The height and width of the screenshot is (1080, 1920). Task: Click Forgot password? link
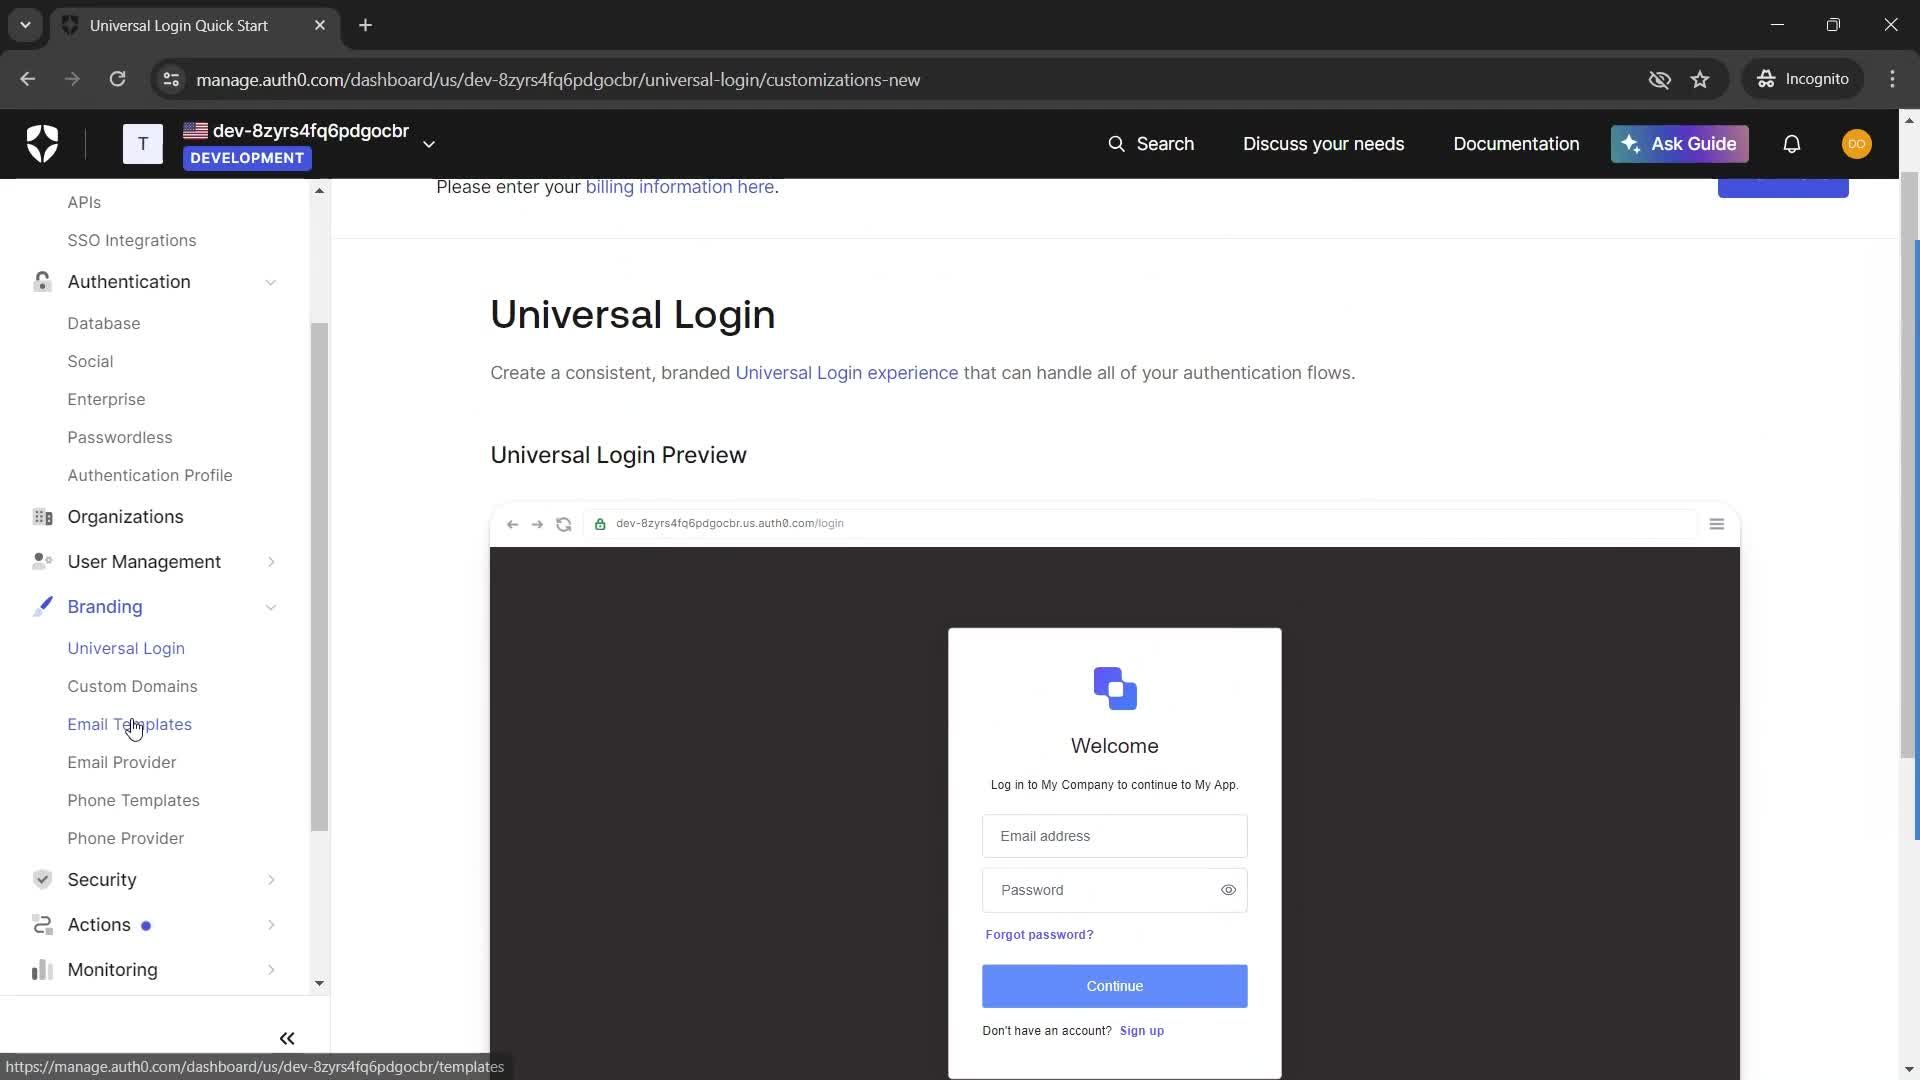[1039, 935]
